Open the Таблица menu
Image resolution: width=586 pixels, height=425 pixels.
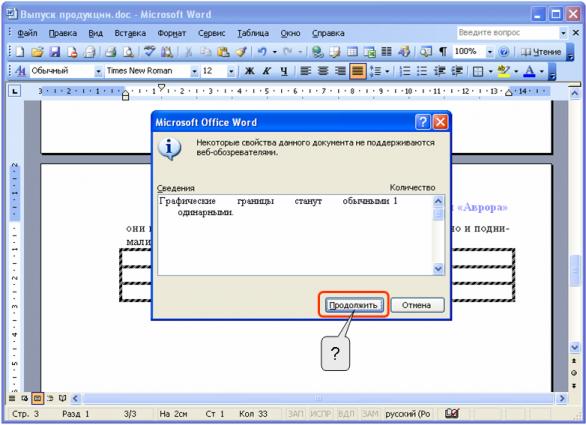click(x=253, y=33)
